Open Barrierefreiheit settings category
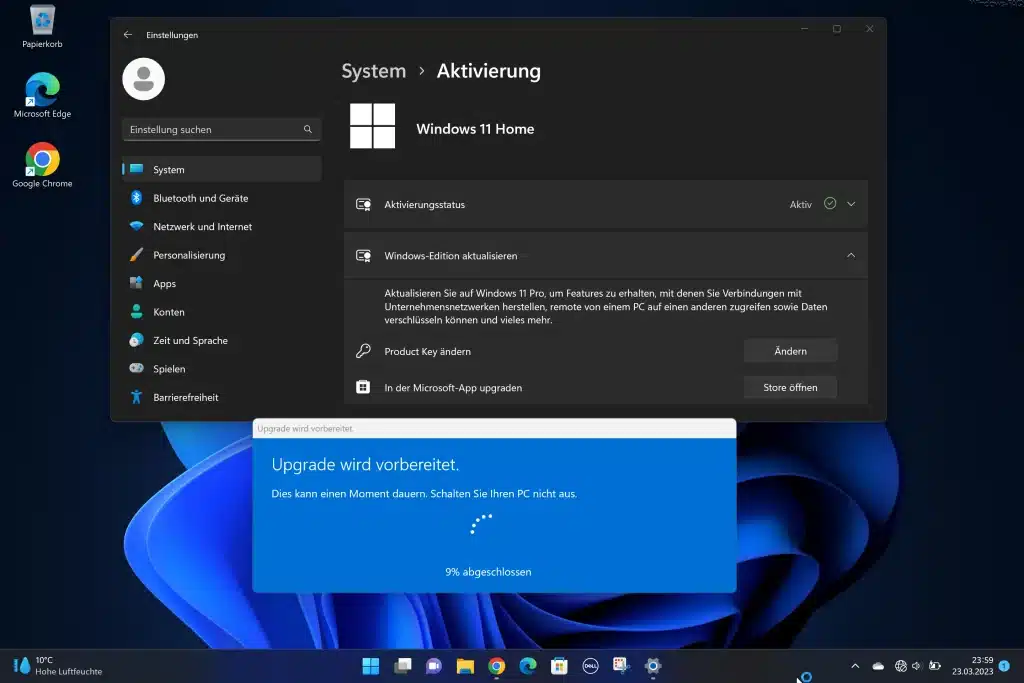 pyautogui.click(x=221, y=397)
